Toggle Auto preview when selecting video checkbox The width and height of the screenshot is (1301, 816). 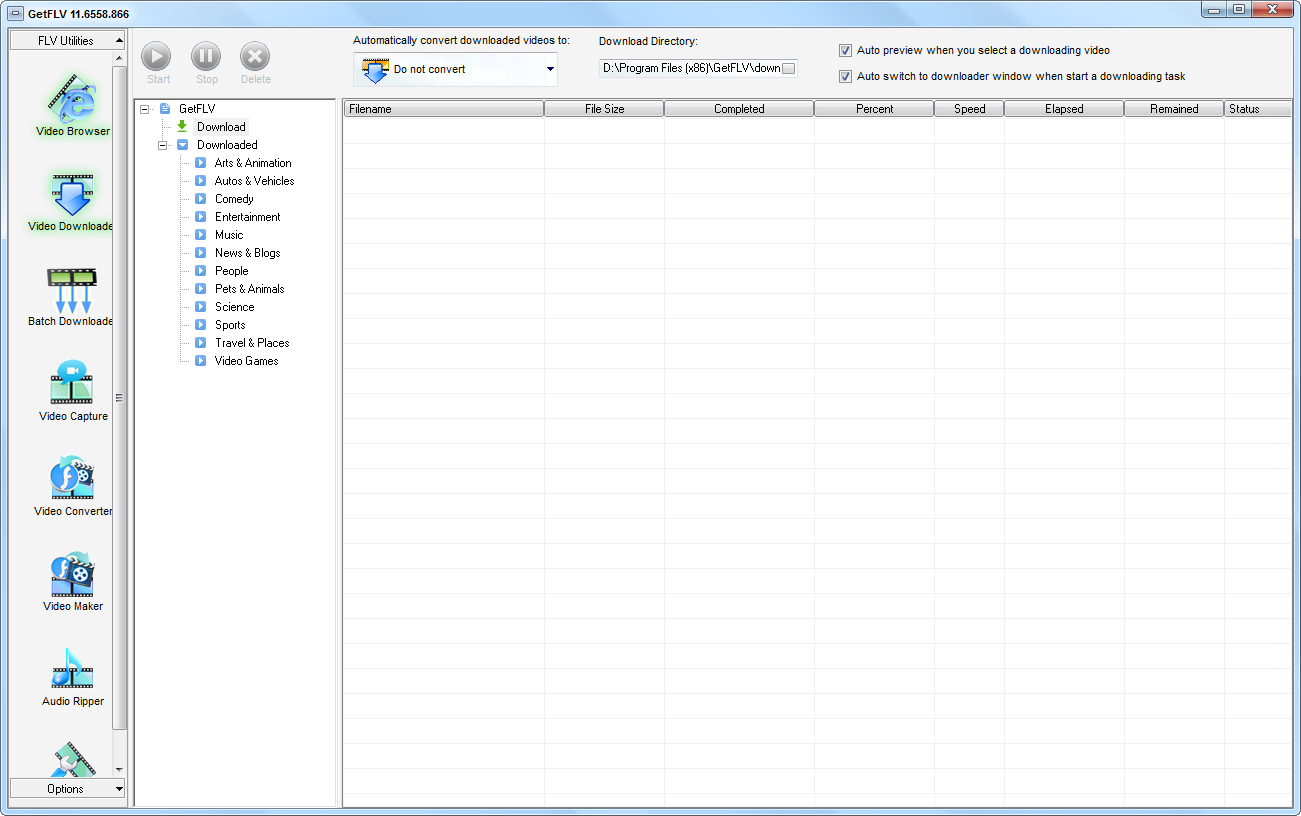pyautogui.click(x=846, y=50)
